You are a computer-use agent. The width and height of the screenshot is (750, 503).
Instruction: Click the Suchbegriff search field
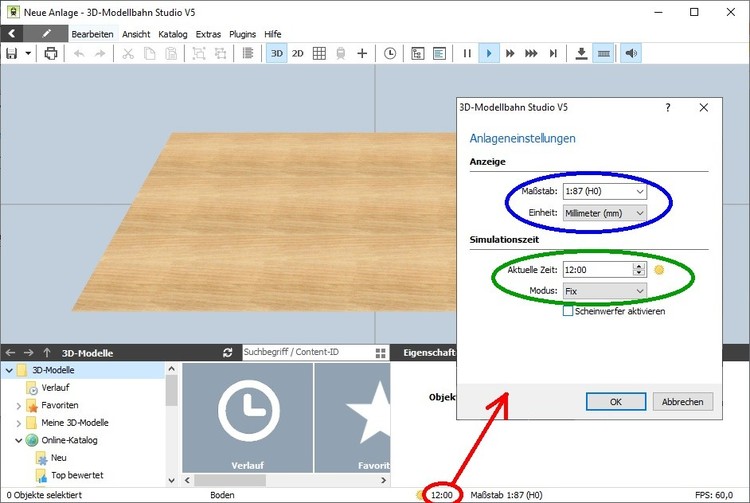tap(308, 352)
